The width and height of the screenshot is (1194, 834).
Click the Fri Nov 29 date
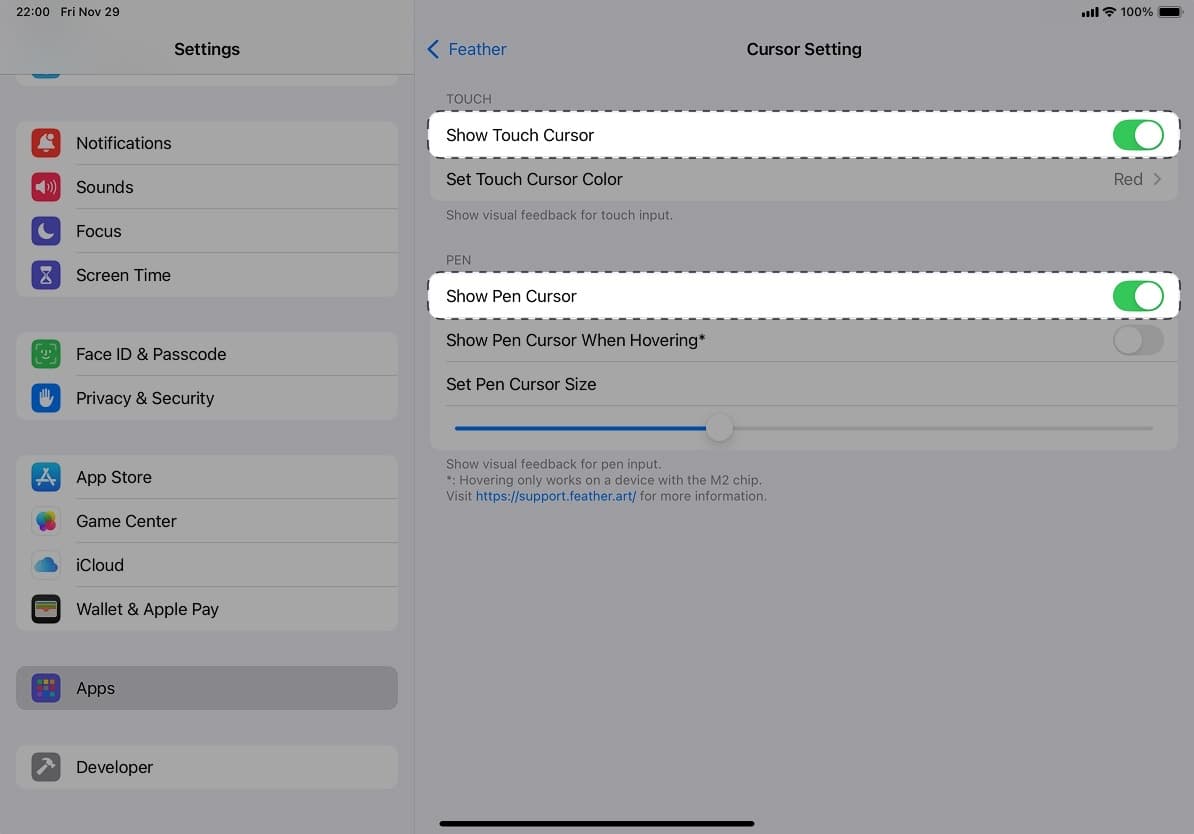90,12
